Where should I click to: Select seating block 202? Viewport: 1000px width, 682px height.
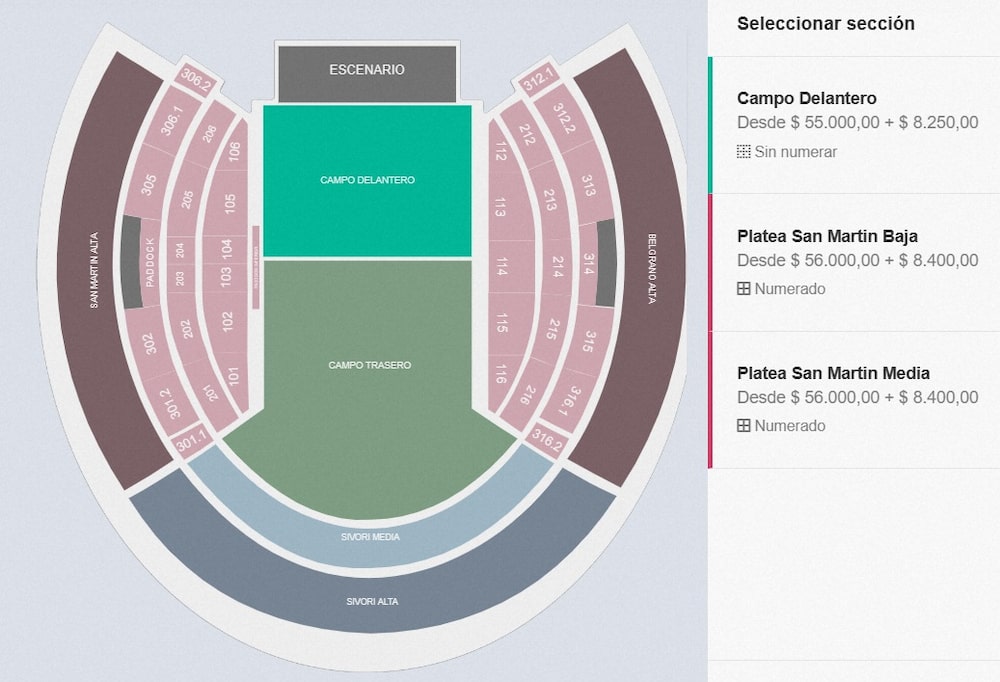(187, 329)
